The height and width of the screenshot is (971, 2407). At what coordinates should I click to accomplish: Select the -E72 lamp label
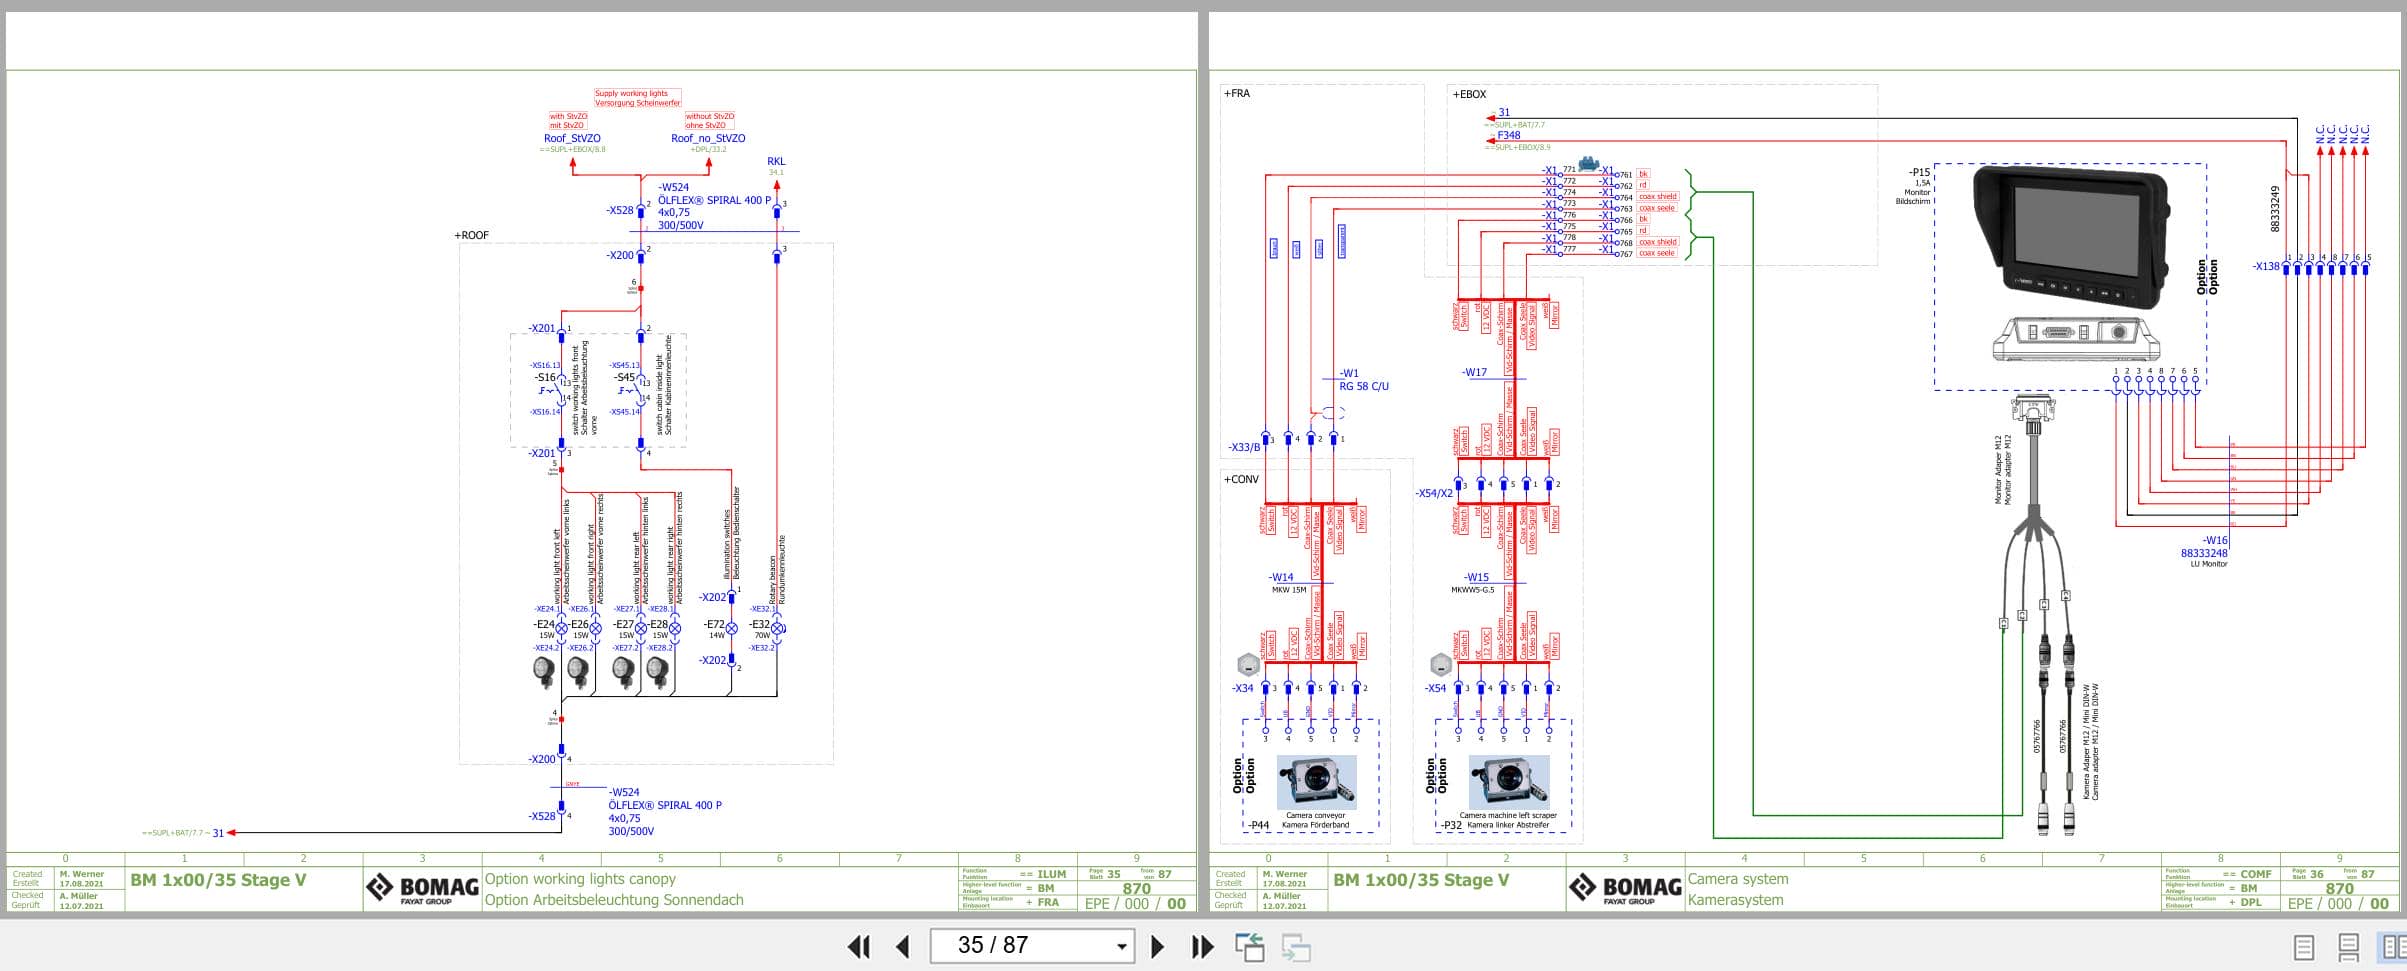713,624
